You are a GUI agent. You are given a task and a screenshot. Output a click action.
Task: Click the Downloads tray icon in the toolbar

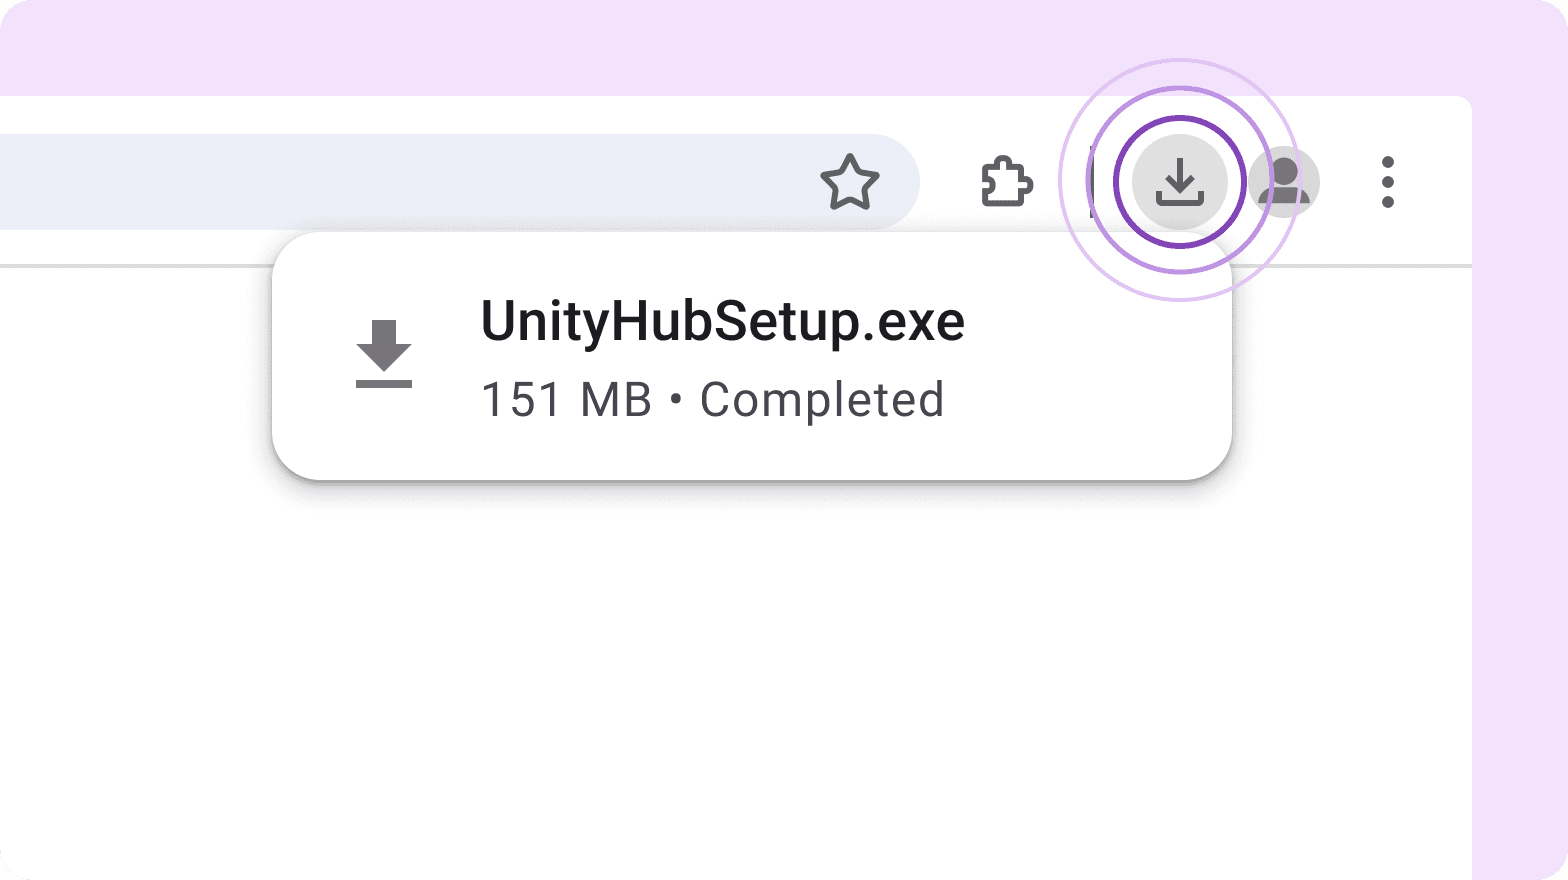[1180, 182]
